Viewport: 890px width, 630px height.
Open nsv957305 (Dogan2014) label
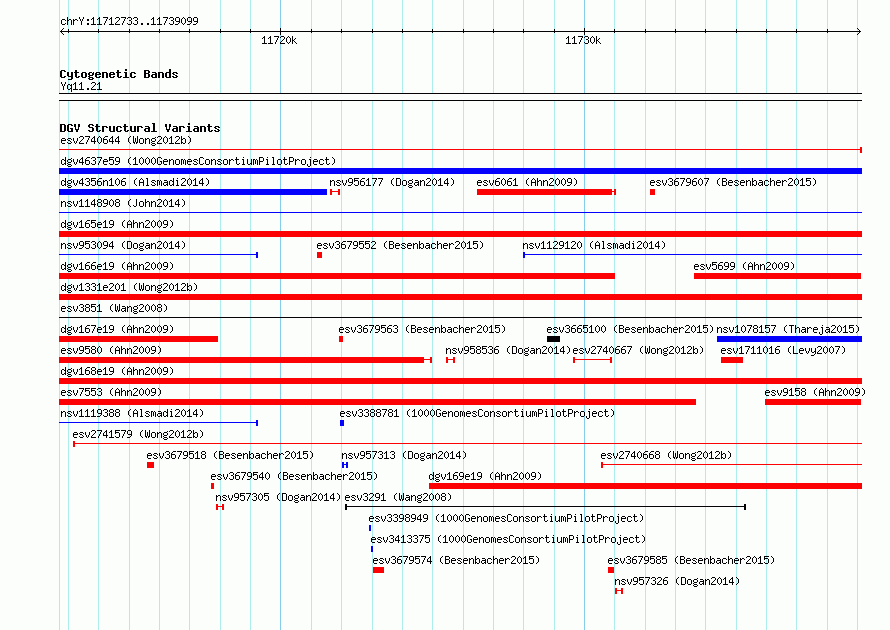(x=278, y=497)
